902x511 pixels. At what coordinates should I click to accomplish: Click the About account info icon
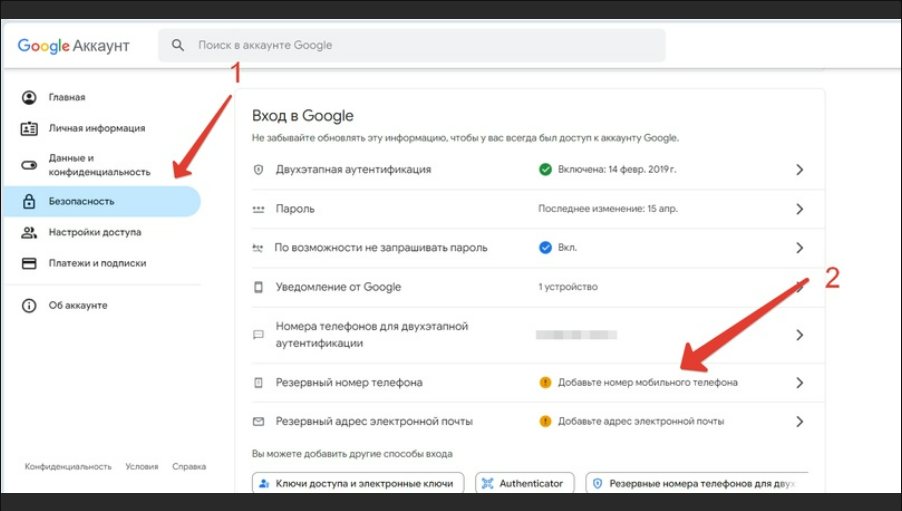click(x=29, y=306)
